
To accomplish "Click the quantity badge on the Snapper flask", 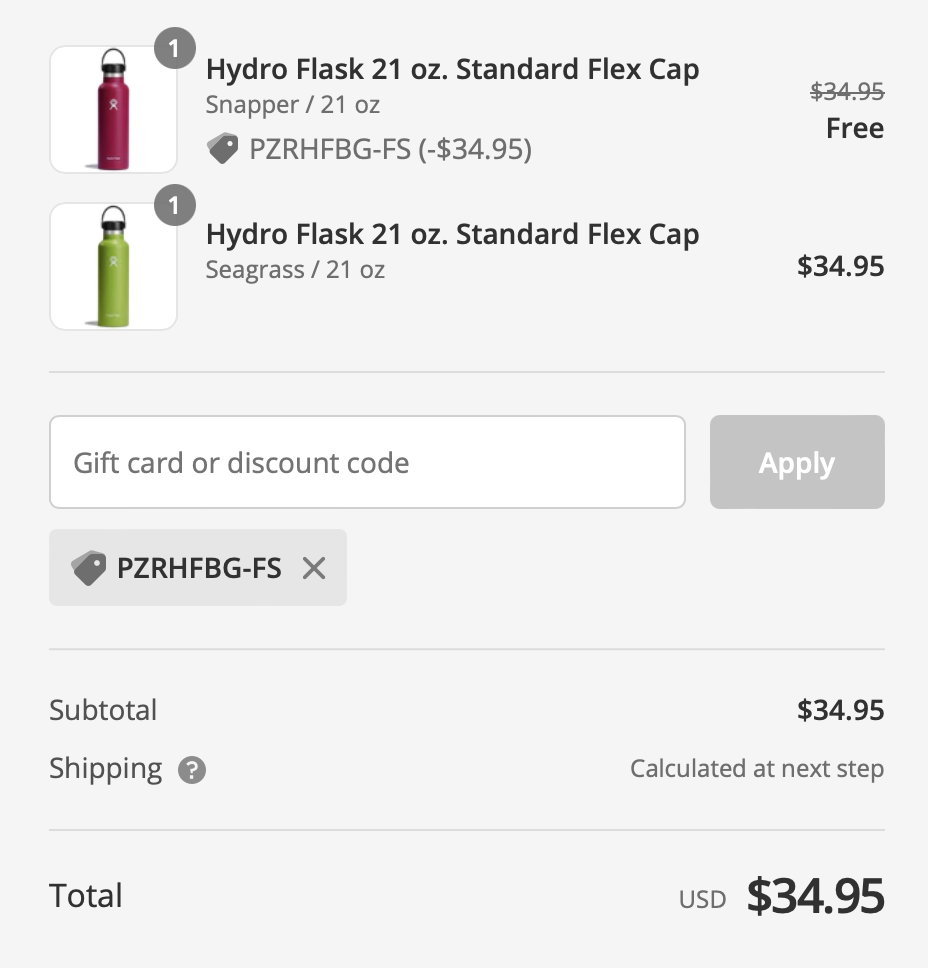I will click(x=176, y=48).
